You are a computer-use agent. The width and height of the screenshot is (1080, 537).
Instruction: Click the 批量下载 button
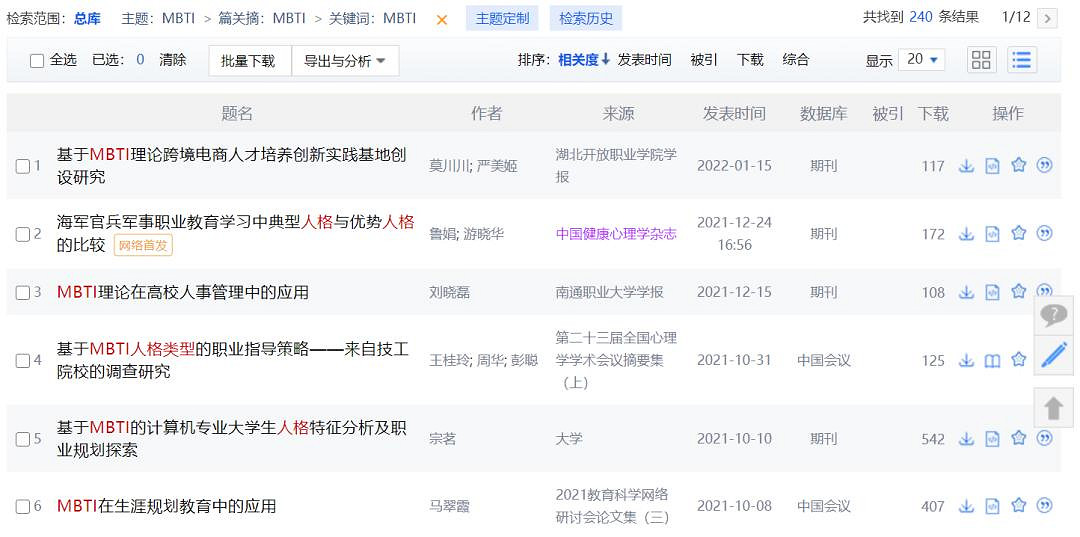coord(249,61)
